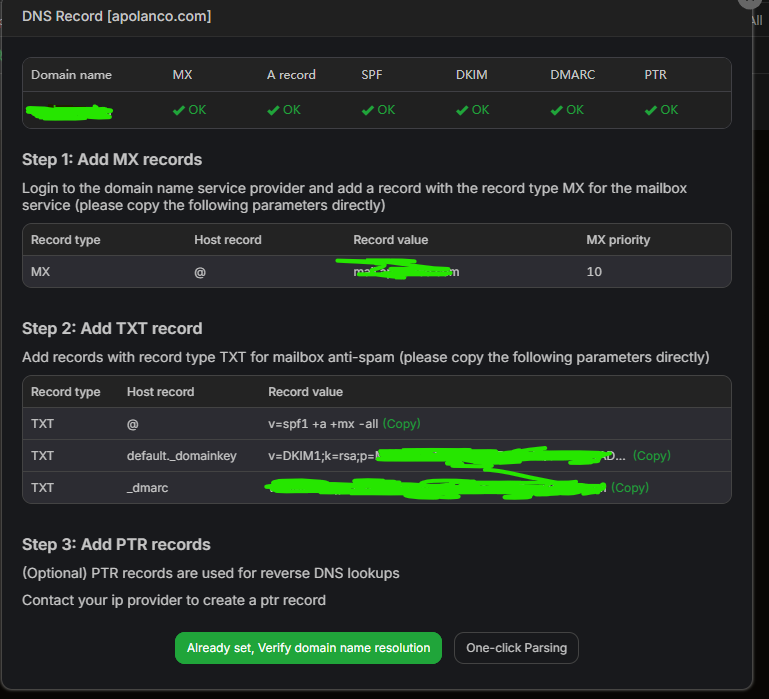Click the DNS Record [apolanco.com] title

117,17
